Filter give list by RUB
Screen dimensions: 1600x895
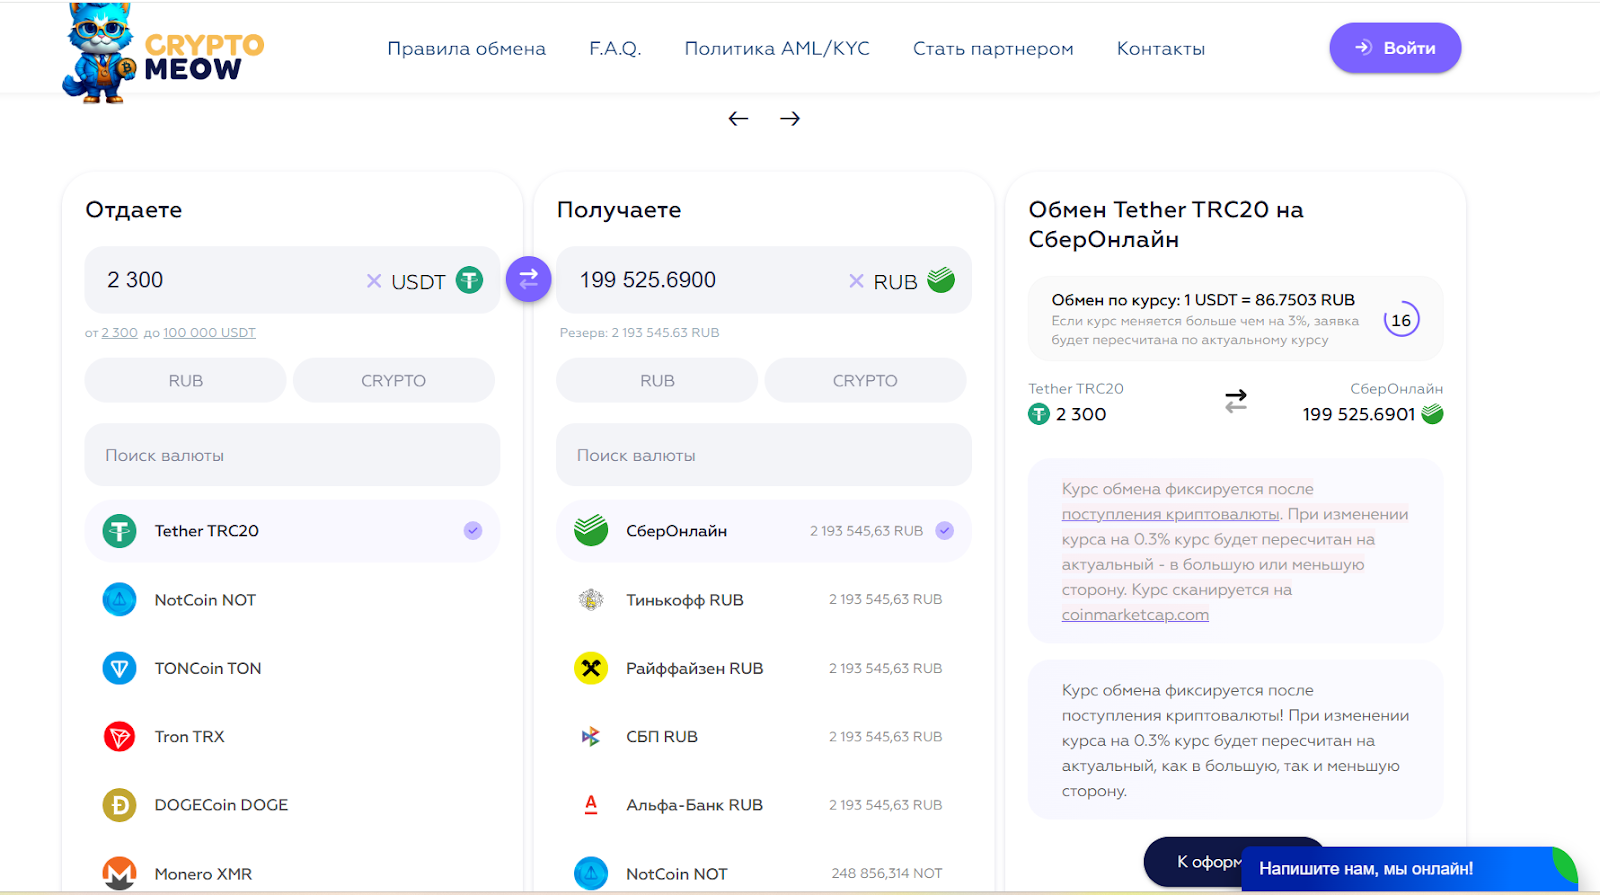[x=185, y=380]
